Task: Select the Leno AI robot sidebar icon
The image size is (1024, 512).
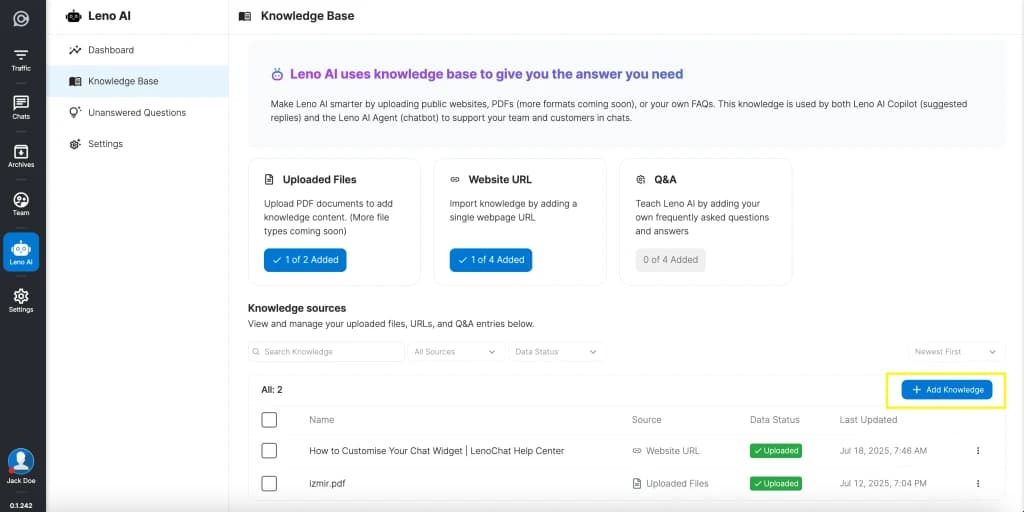Action: [21, 252]
